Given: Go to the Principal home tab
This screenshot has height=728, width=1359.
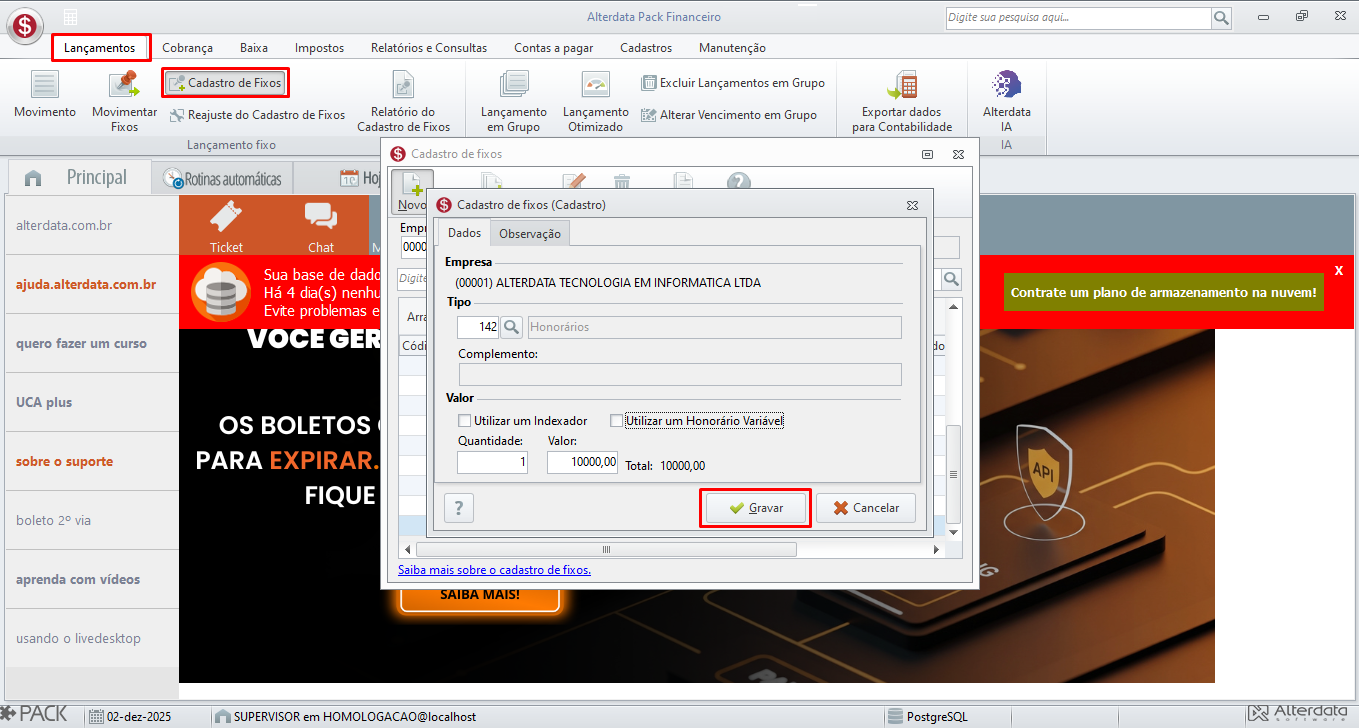Looking at the screenshot, I should (x=78, y=178).
